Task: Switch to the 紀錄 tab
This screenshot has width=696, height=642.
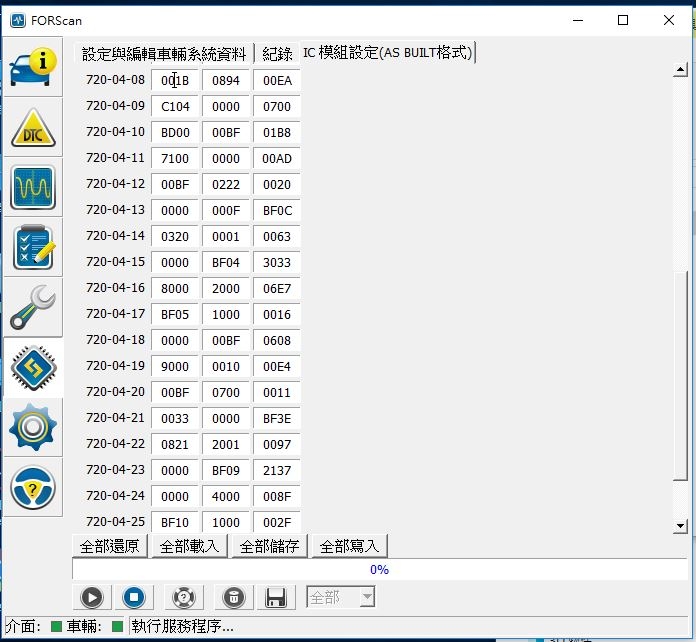Action: click(x=277, y=54)
